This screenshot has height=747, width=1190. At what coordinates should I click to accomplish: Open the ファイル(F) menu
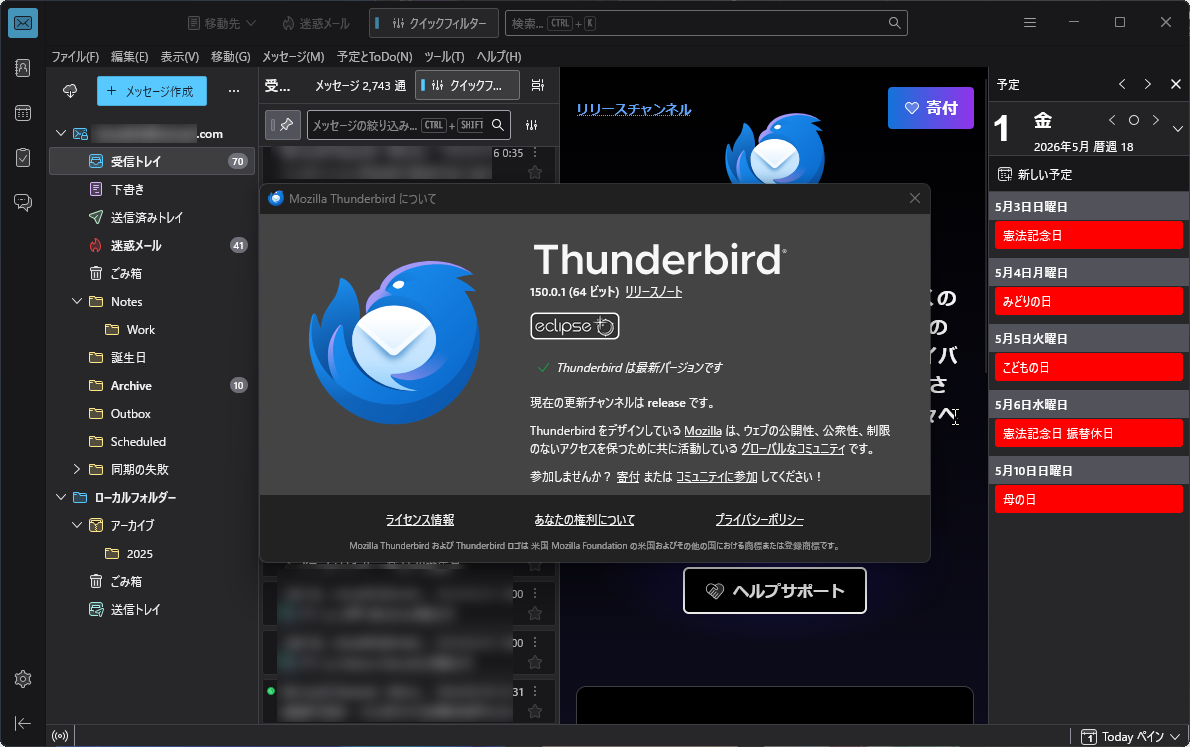tap(75, 57)
